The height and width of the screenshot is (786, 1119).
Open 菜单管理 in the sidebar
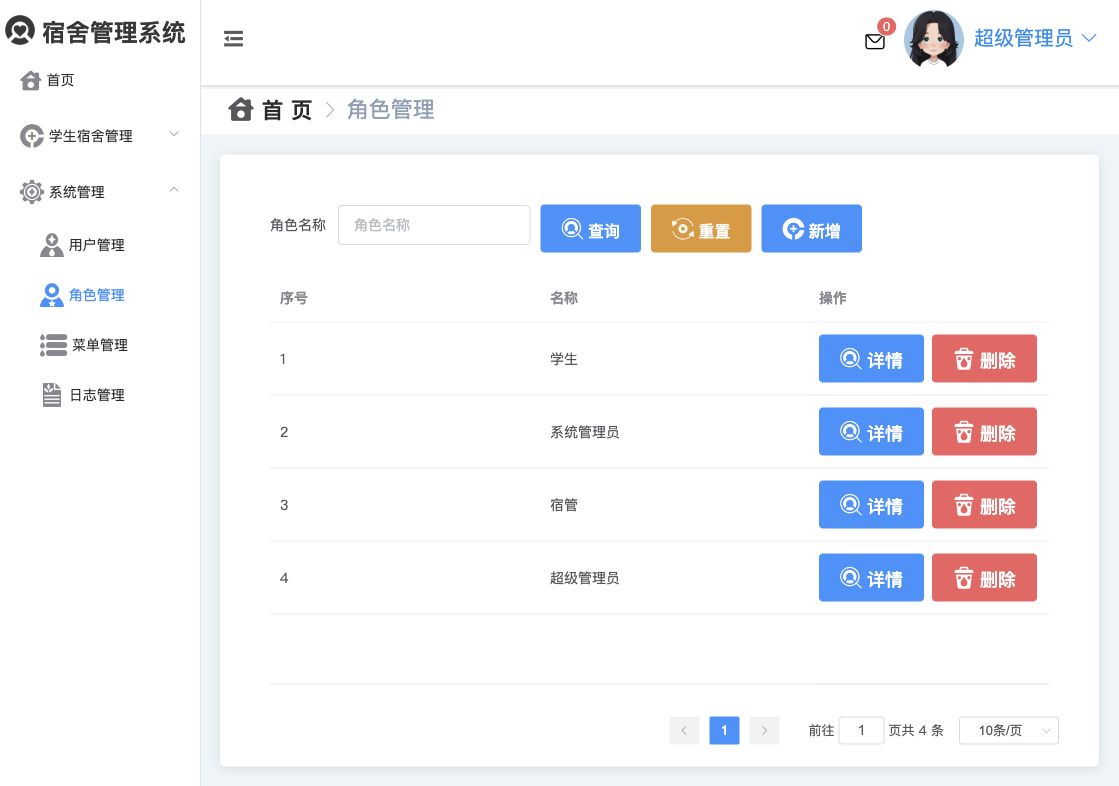[x=99, y=345]
